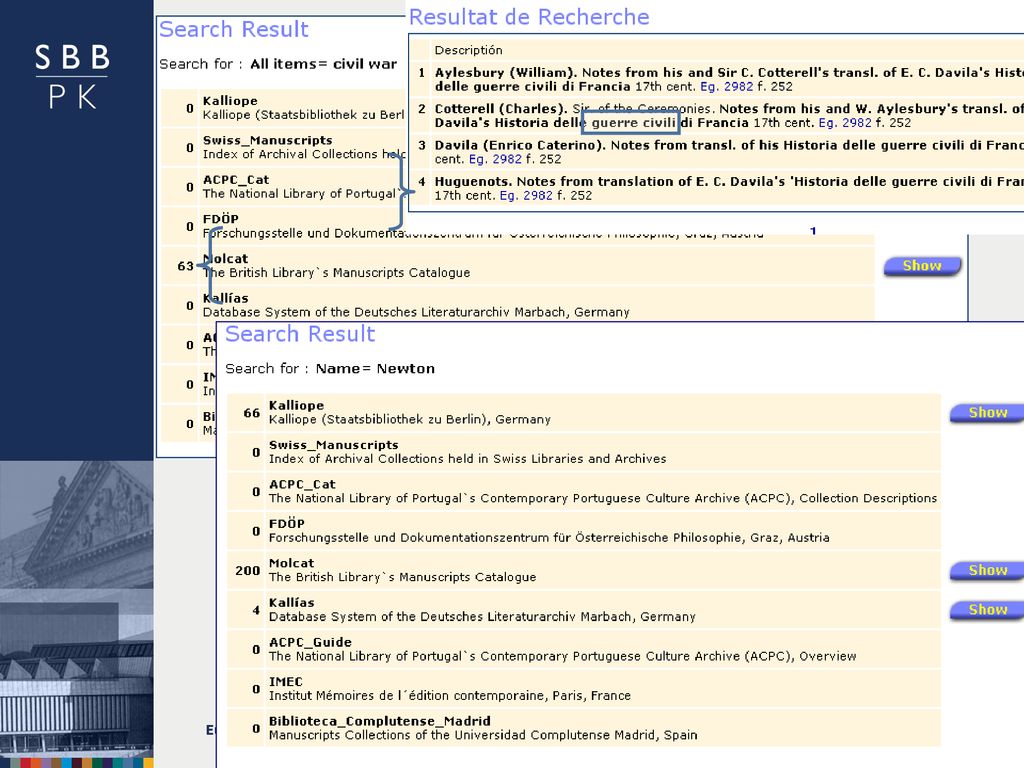
Task: Select Kallías name in Newton results
Action: click(291, 603)
